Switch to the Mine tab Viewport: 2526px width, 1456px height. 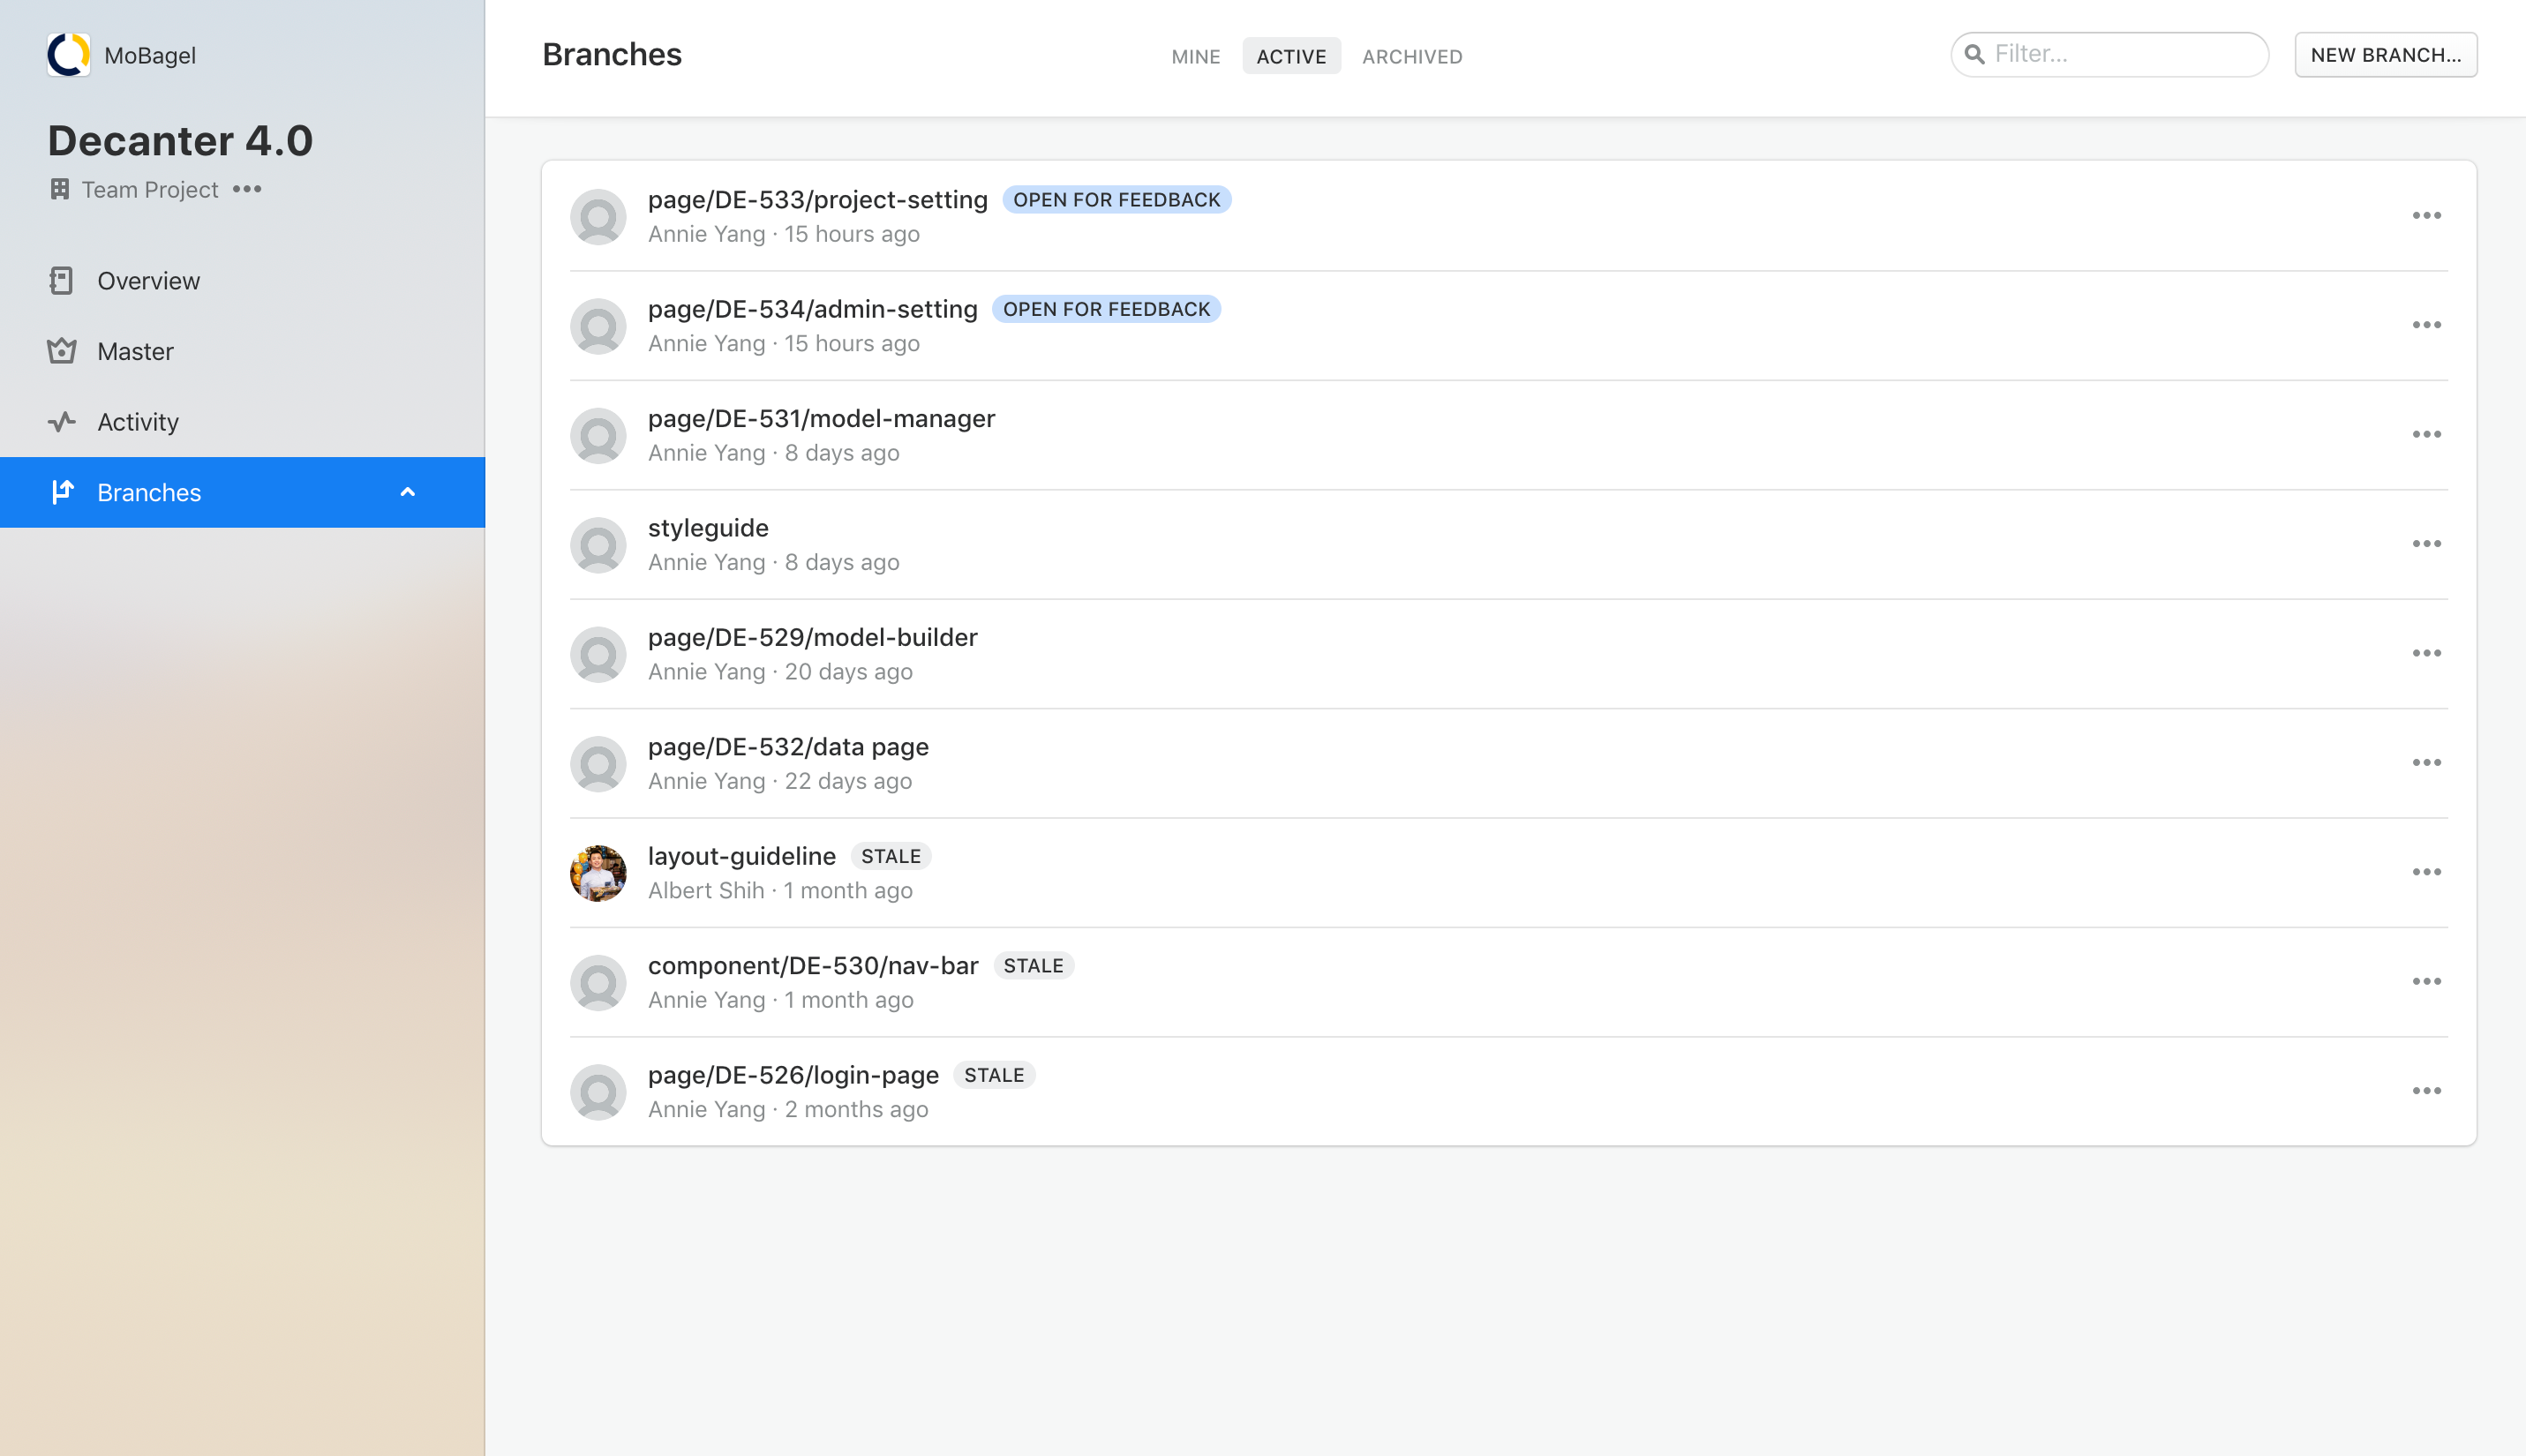tap(1195, 57)
